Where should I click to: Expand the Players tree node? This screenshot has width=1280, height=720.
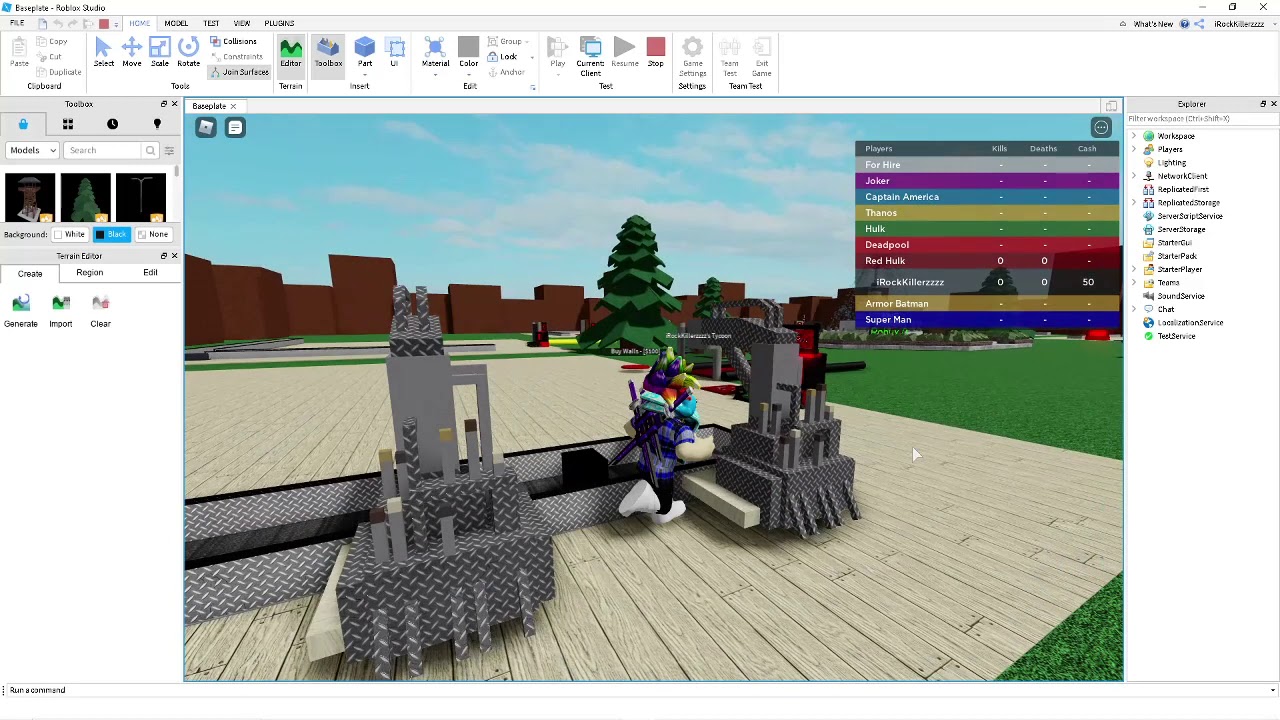[1134, 150]
